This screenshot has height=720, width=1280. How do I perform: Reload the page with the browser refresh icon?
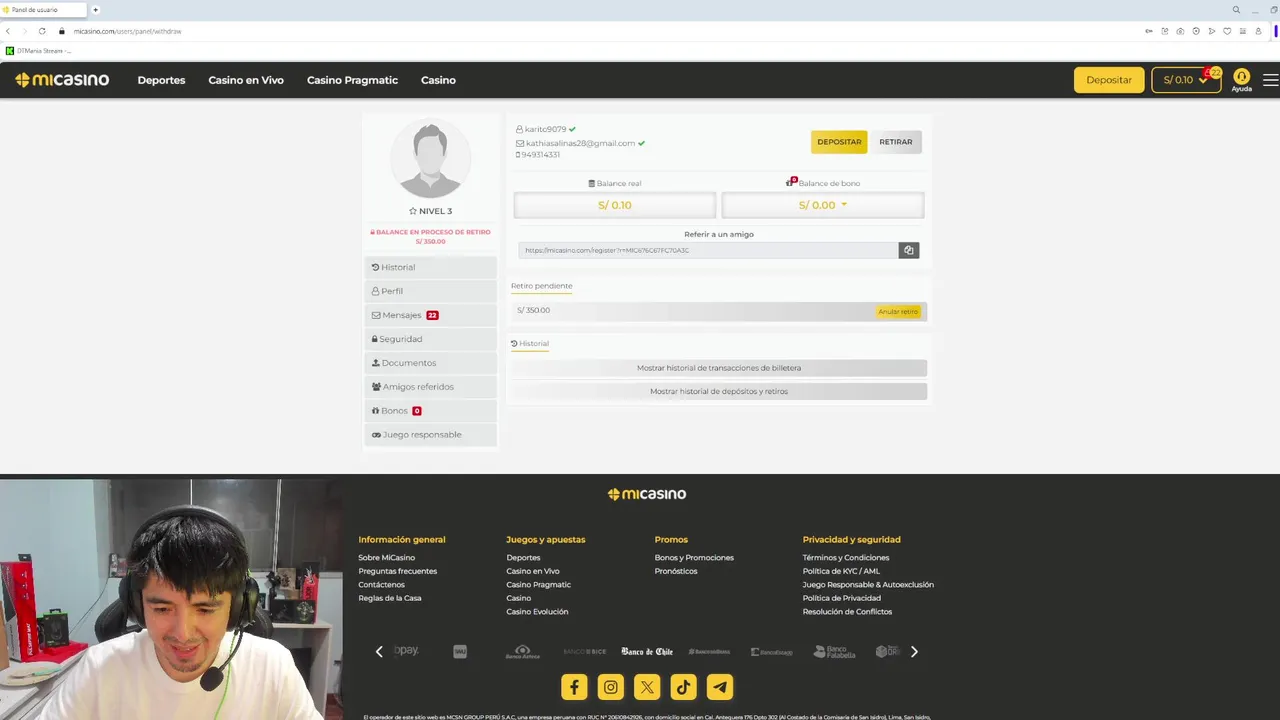42,31
